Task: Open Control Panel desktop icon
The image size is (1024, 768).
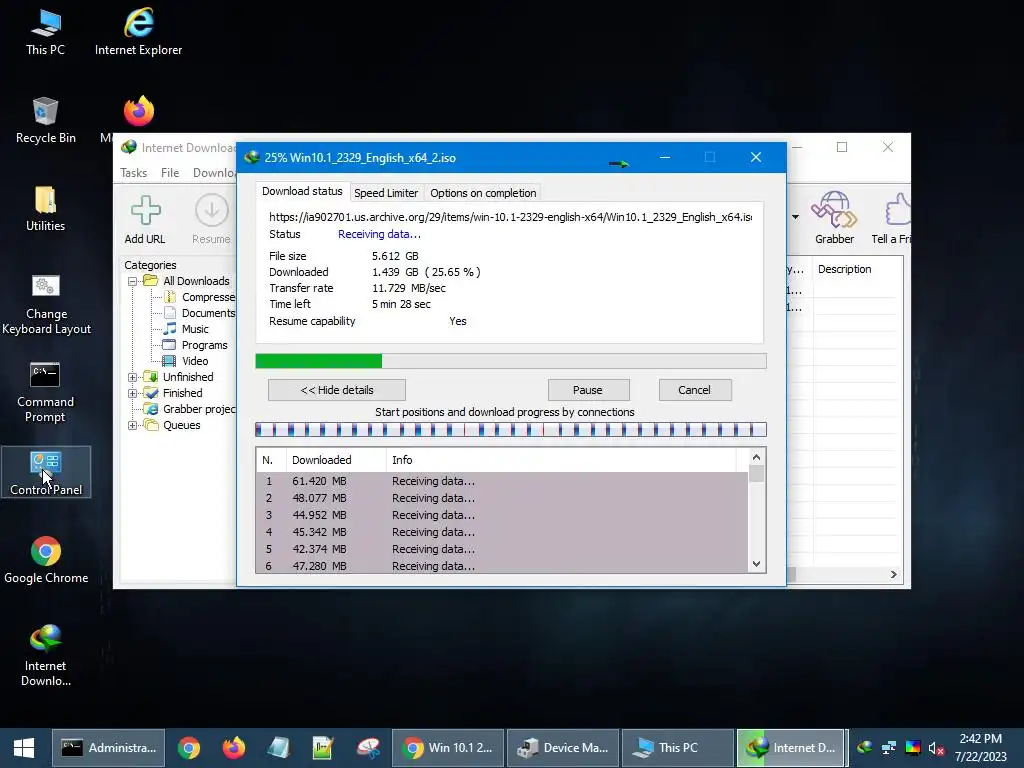Action: pyautogui.click(x=46, y=472)
